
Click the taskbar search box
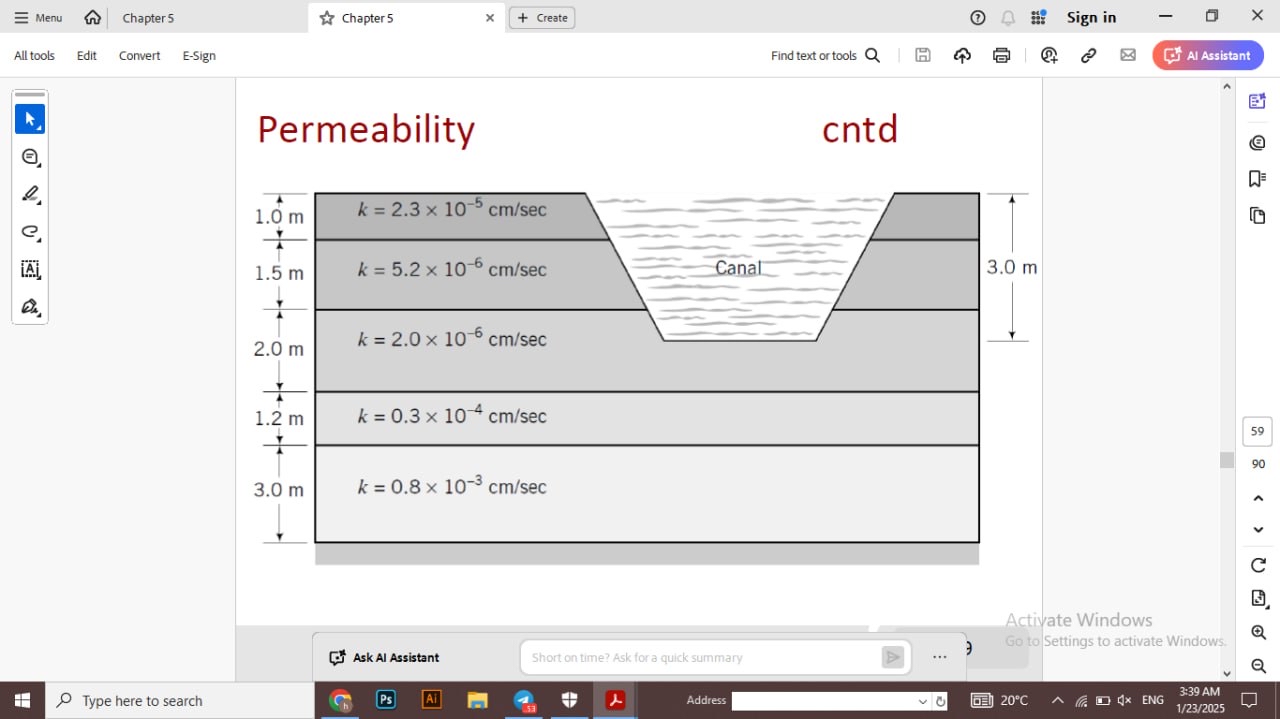[x=180, y=700]
